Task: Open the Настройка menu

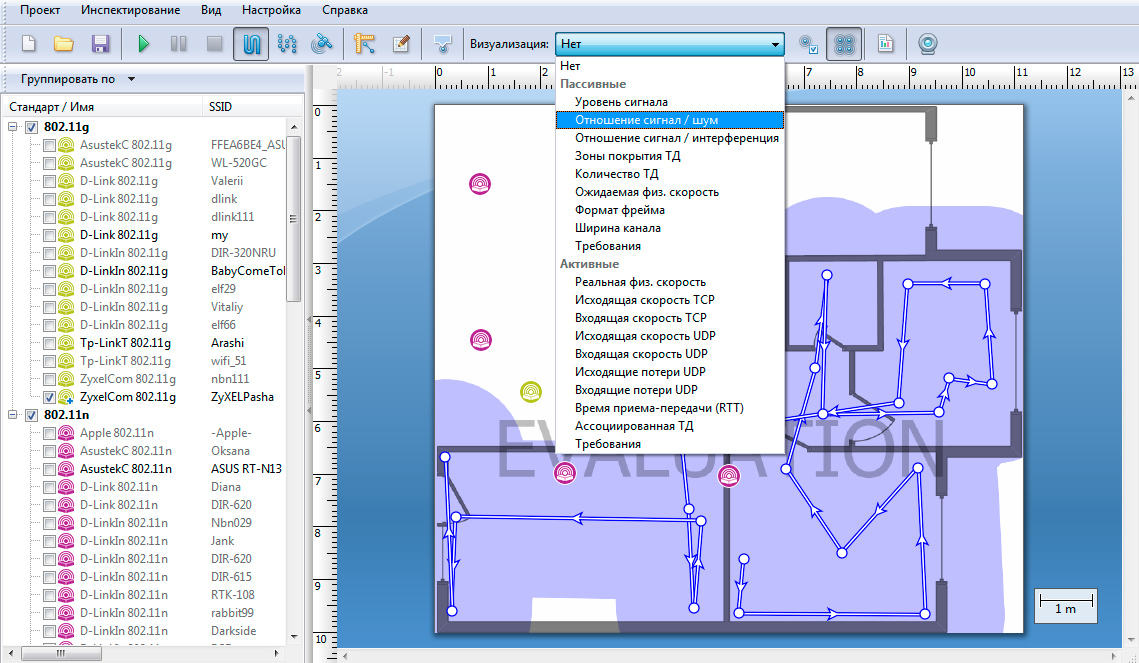Action: point(271,10)
